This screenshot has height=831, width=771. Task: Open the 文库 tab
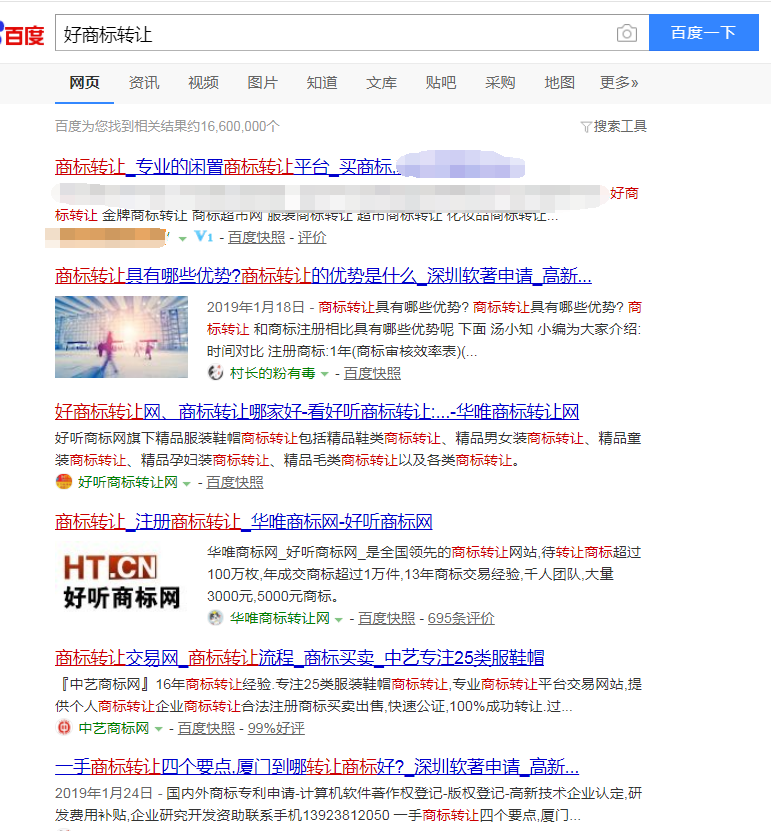pyautogui.click(x=382, y=83)
